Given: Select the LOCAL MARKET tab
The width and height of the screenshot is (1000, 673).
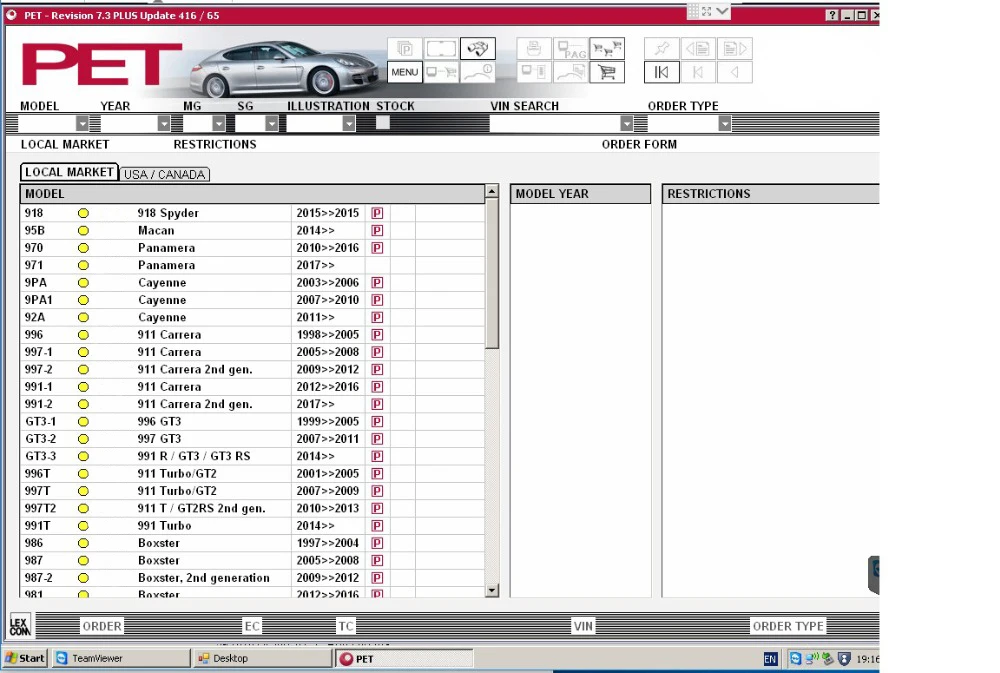Looking at the screenshot, I should [69, 172].
